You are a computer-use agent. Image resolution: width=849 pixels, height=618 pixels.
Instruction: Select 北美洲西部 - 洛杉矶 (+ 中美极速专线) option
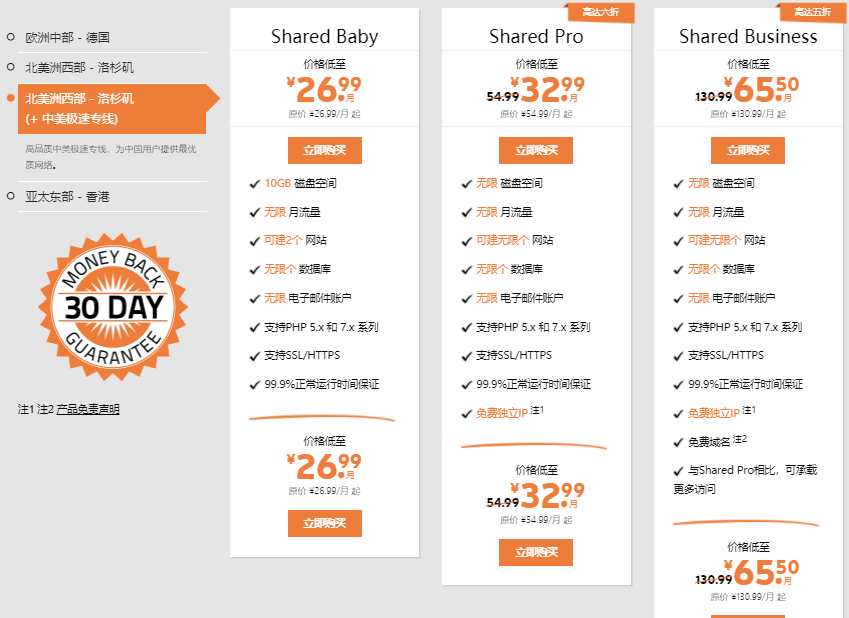click(79, 108)
